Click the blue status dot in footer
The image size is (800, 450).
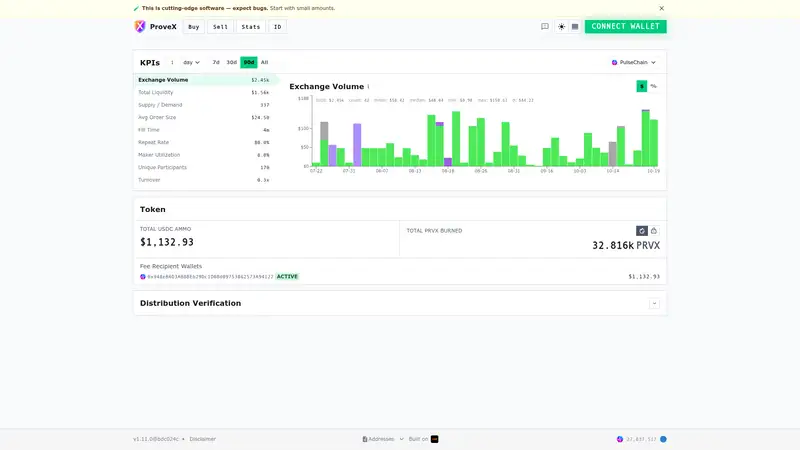click(x=663, y=439)
